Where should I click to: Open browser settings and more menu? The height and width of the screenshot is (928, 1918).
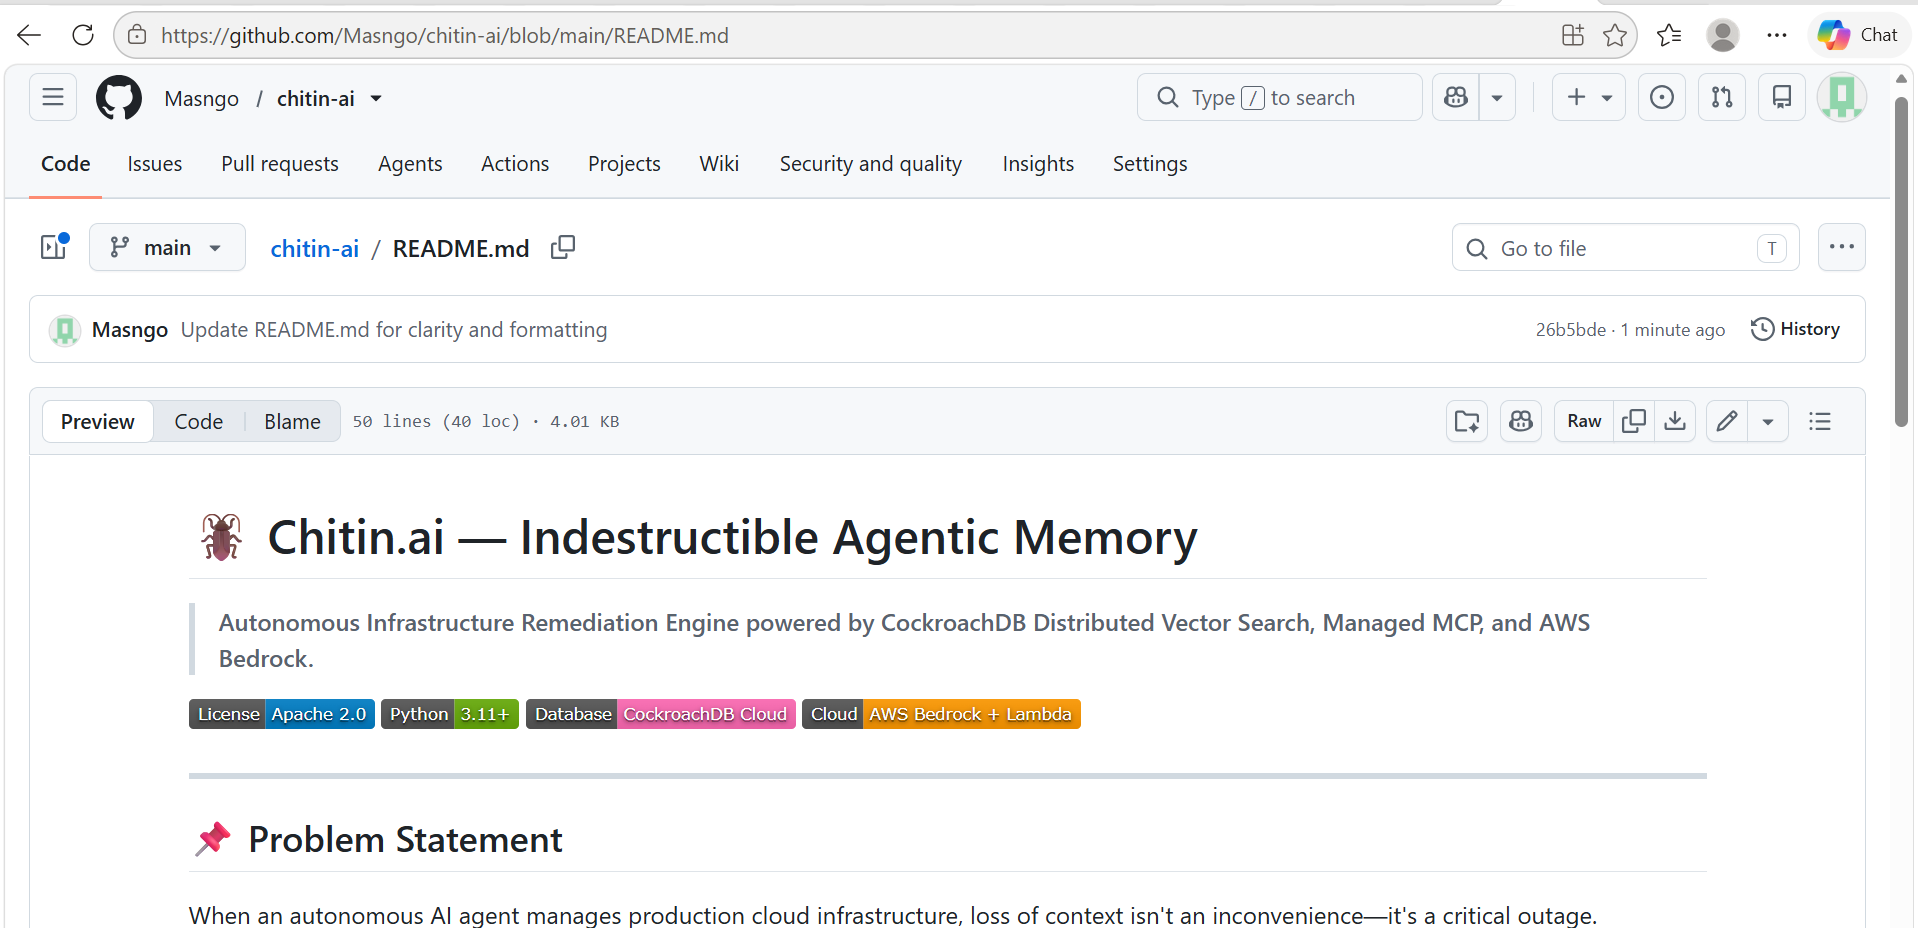pyautogui.click(x=1777, y=36)
